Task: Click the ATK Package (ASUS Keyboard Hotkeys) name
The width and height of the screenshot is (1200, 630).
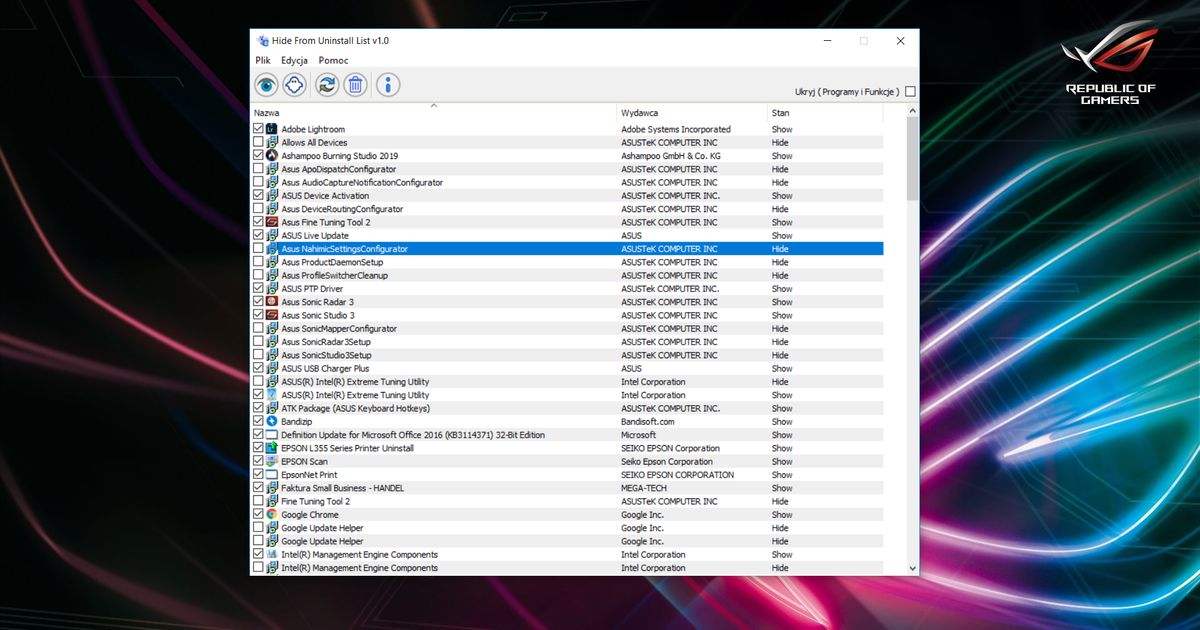Action: point(356,408)
